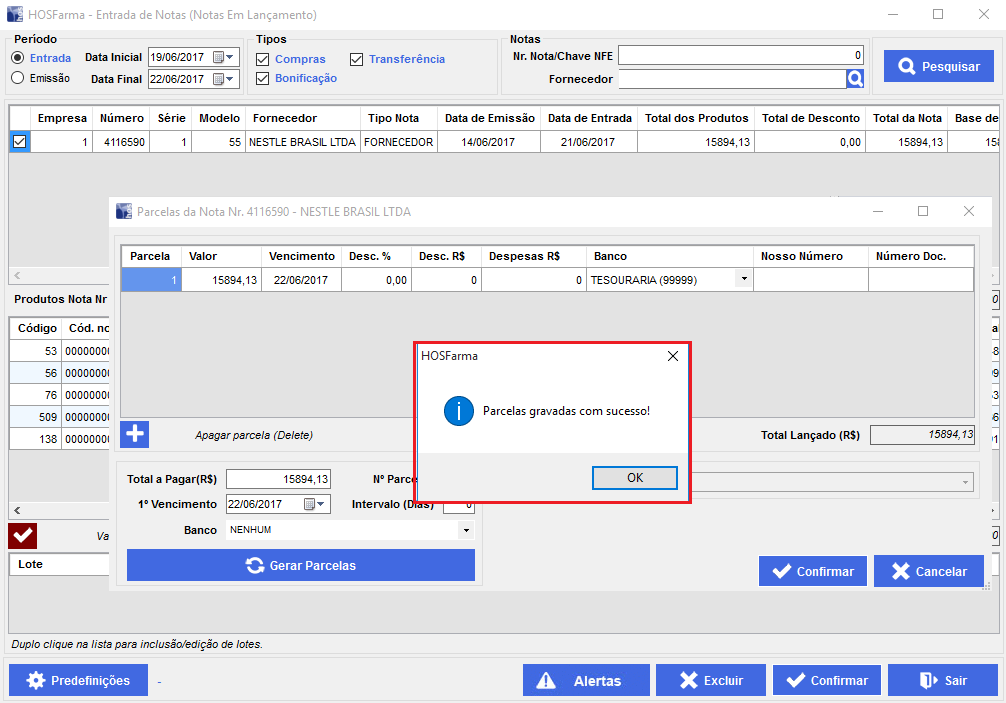
Task: Click the blue plus add-parcela icon
Action: pyautogui.click(x=135, y=434)
